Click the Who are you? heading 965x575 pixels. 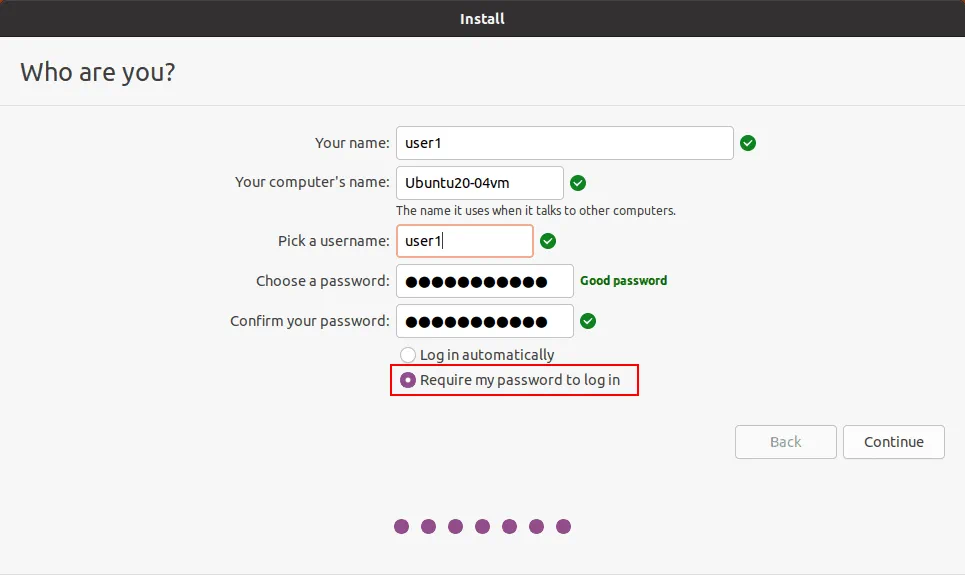(x=97, y=72)
